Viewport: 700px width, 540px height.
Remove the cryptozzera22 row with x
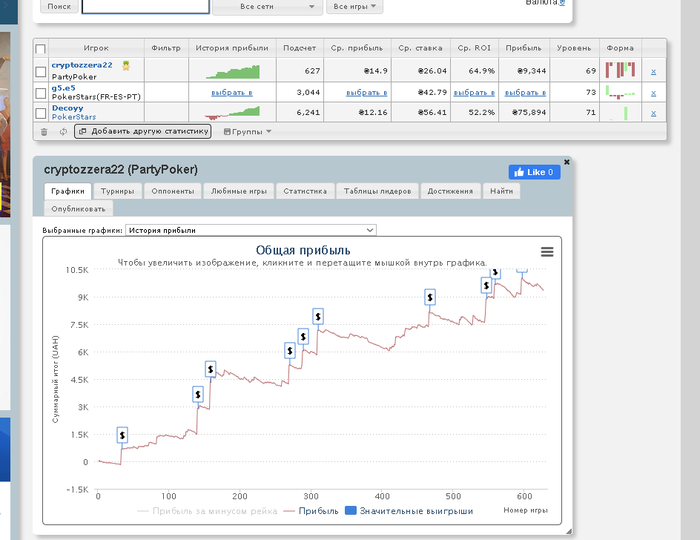[653, 71]
